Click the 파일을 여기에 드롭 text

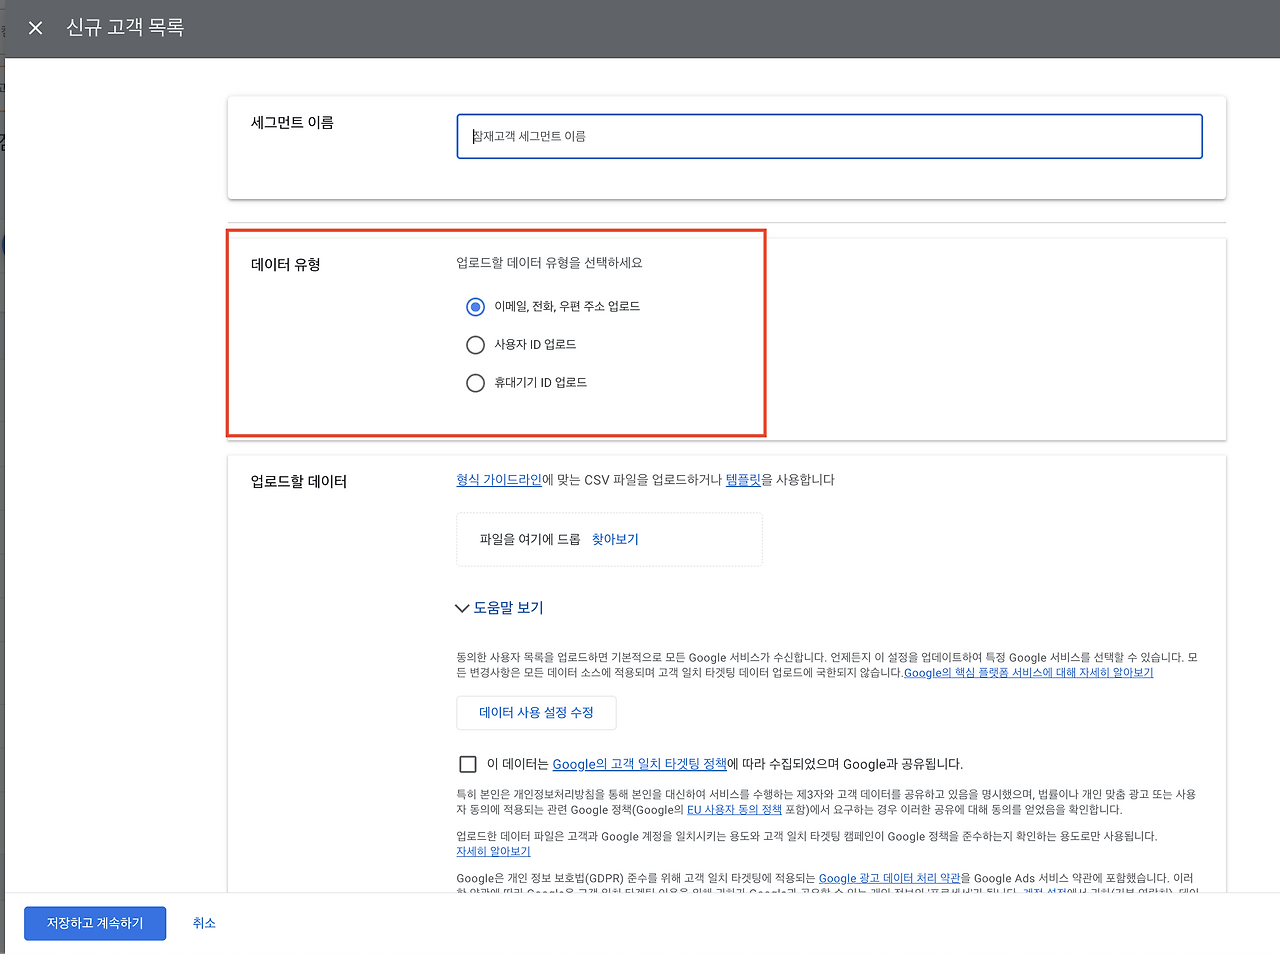[529, 539]
